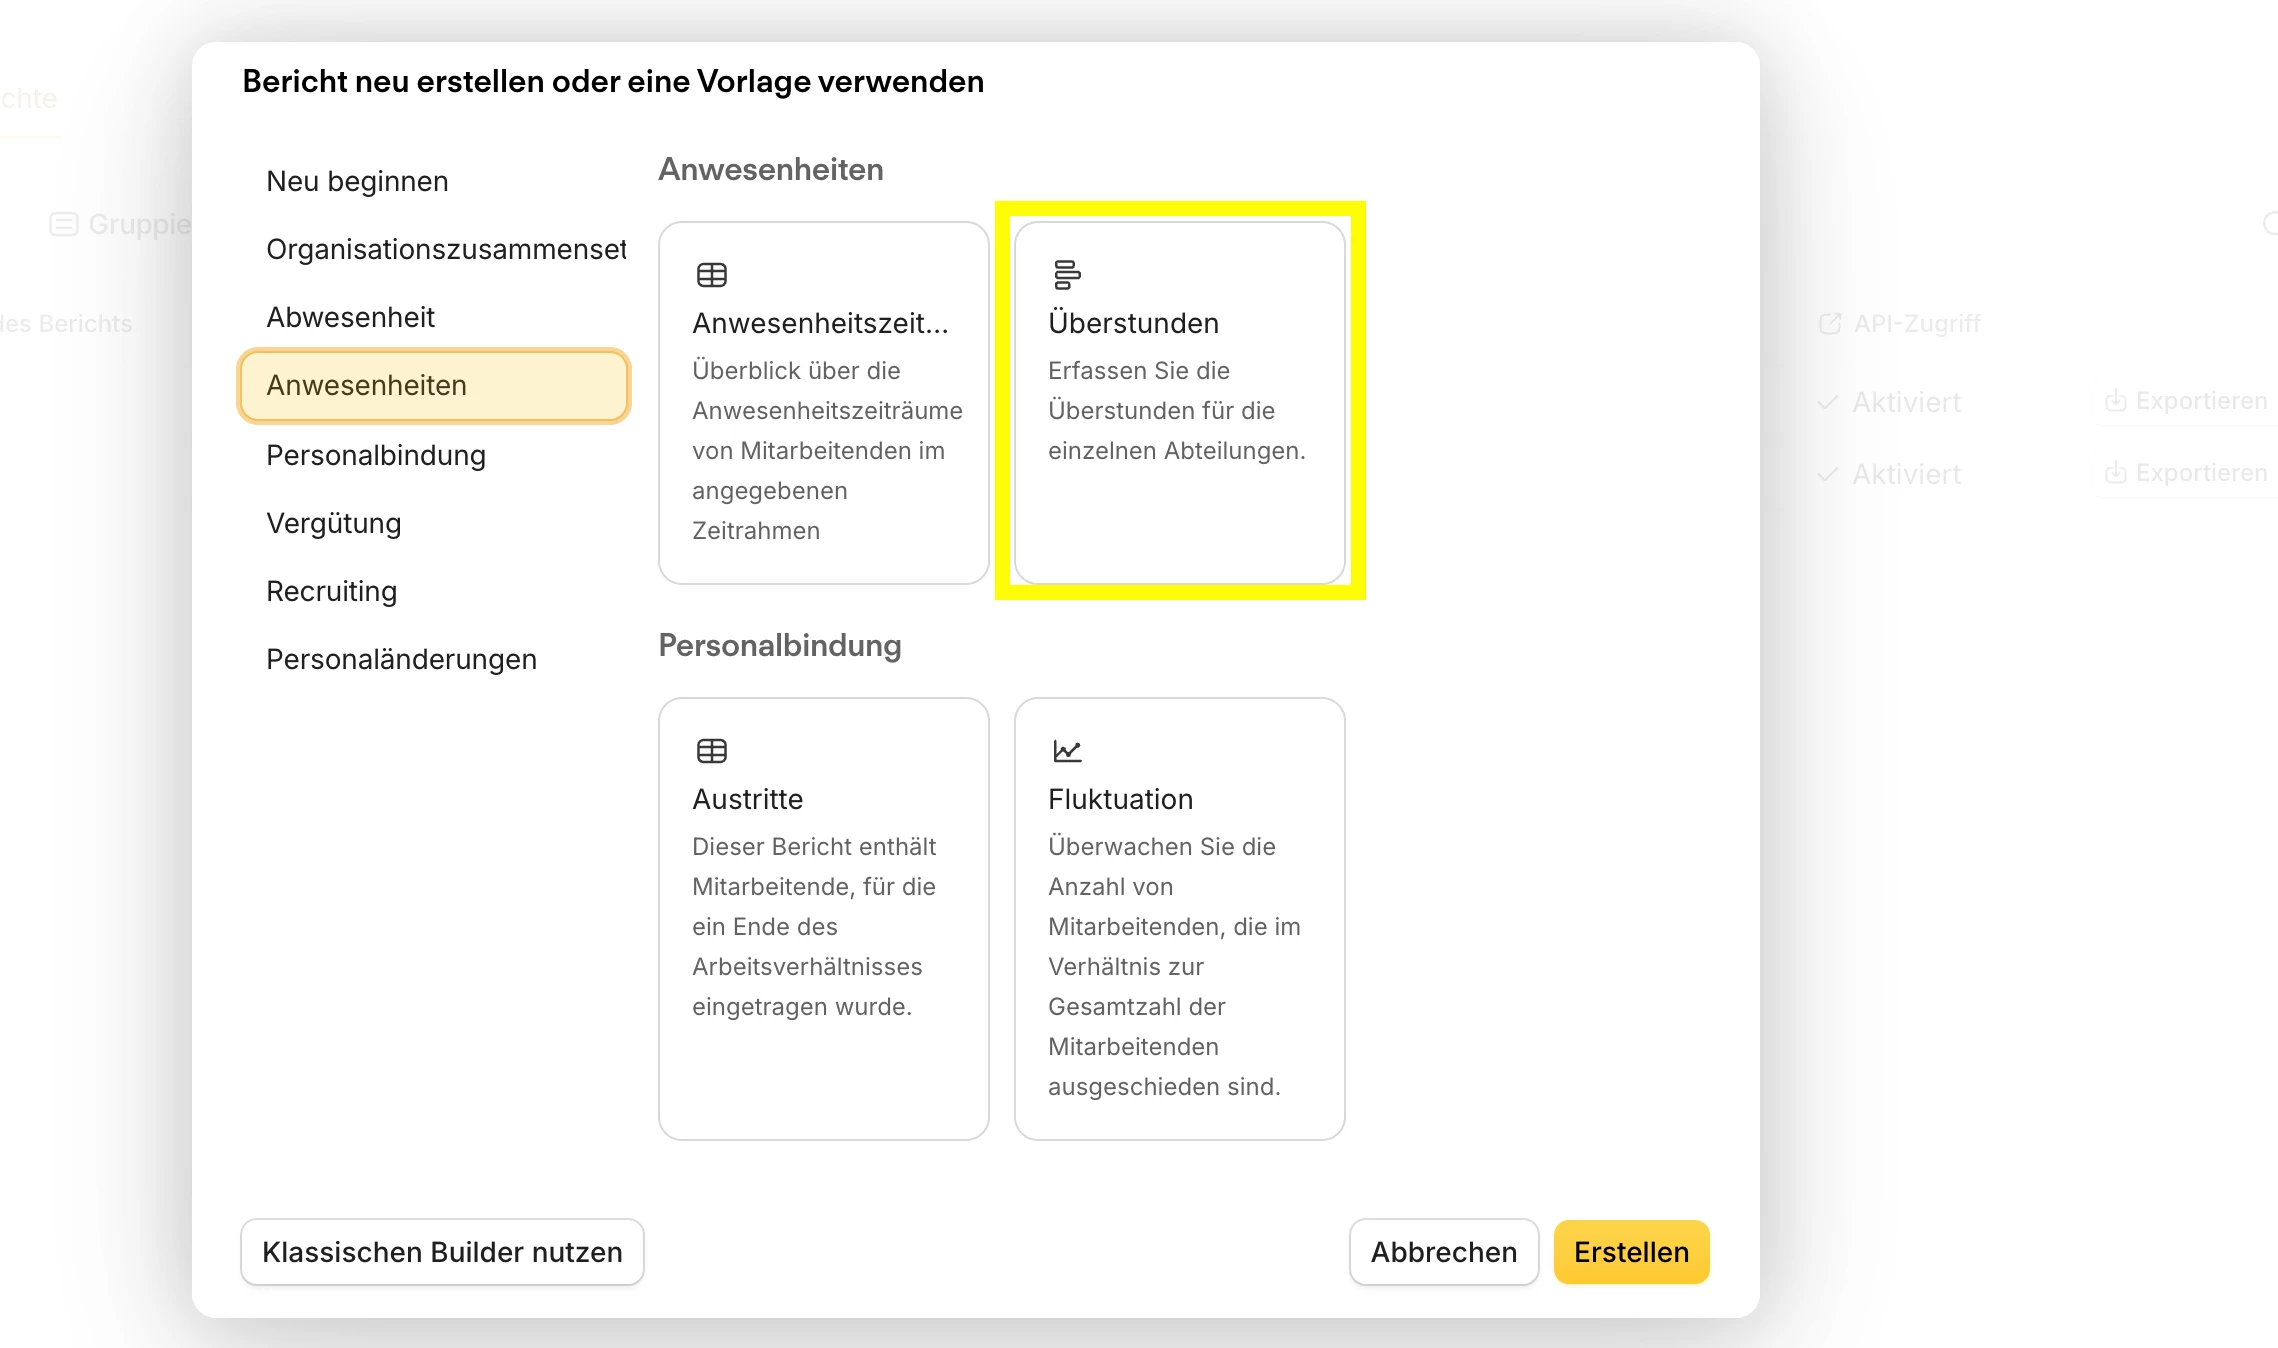Select Neu beginnen in the sidebar
This screenshot has width=2278, height=1348.
[x=357, y=181]
